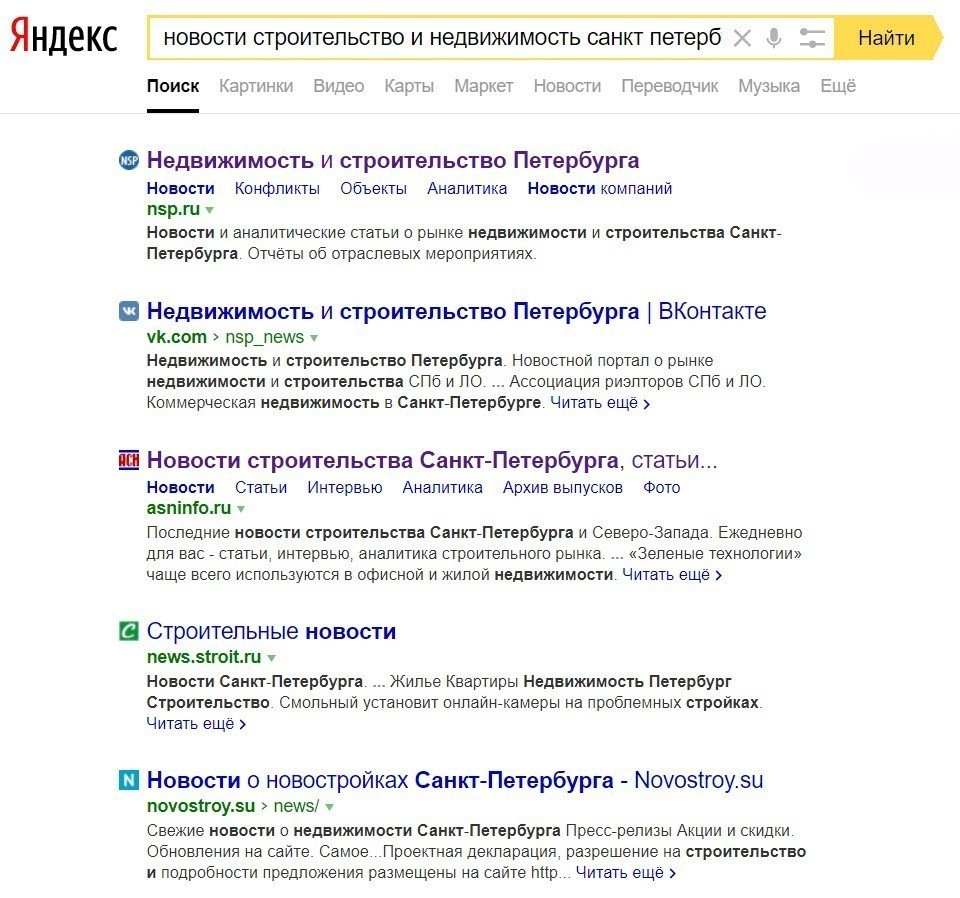Expand dropdown arrow next to nsp_news
The image size is (960, 898).
tap(314, 338)
